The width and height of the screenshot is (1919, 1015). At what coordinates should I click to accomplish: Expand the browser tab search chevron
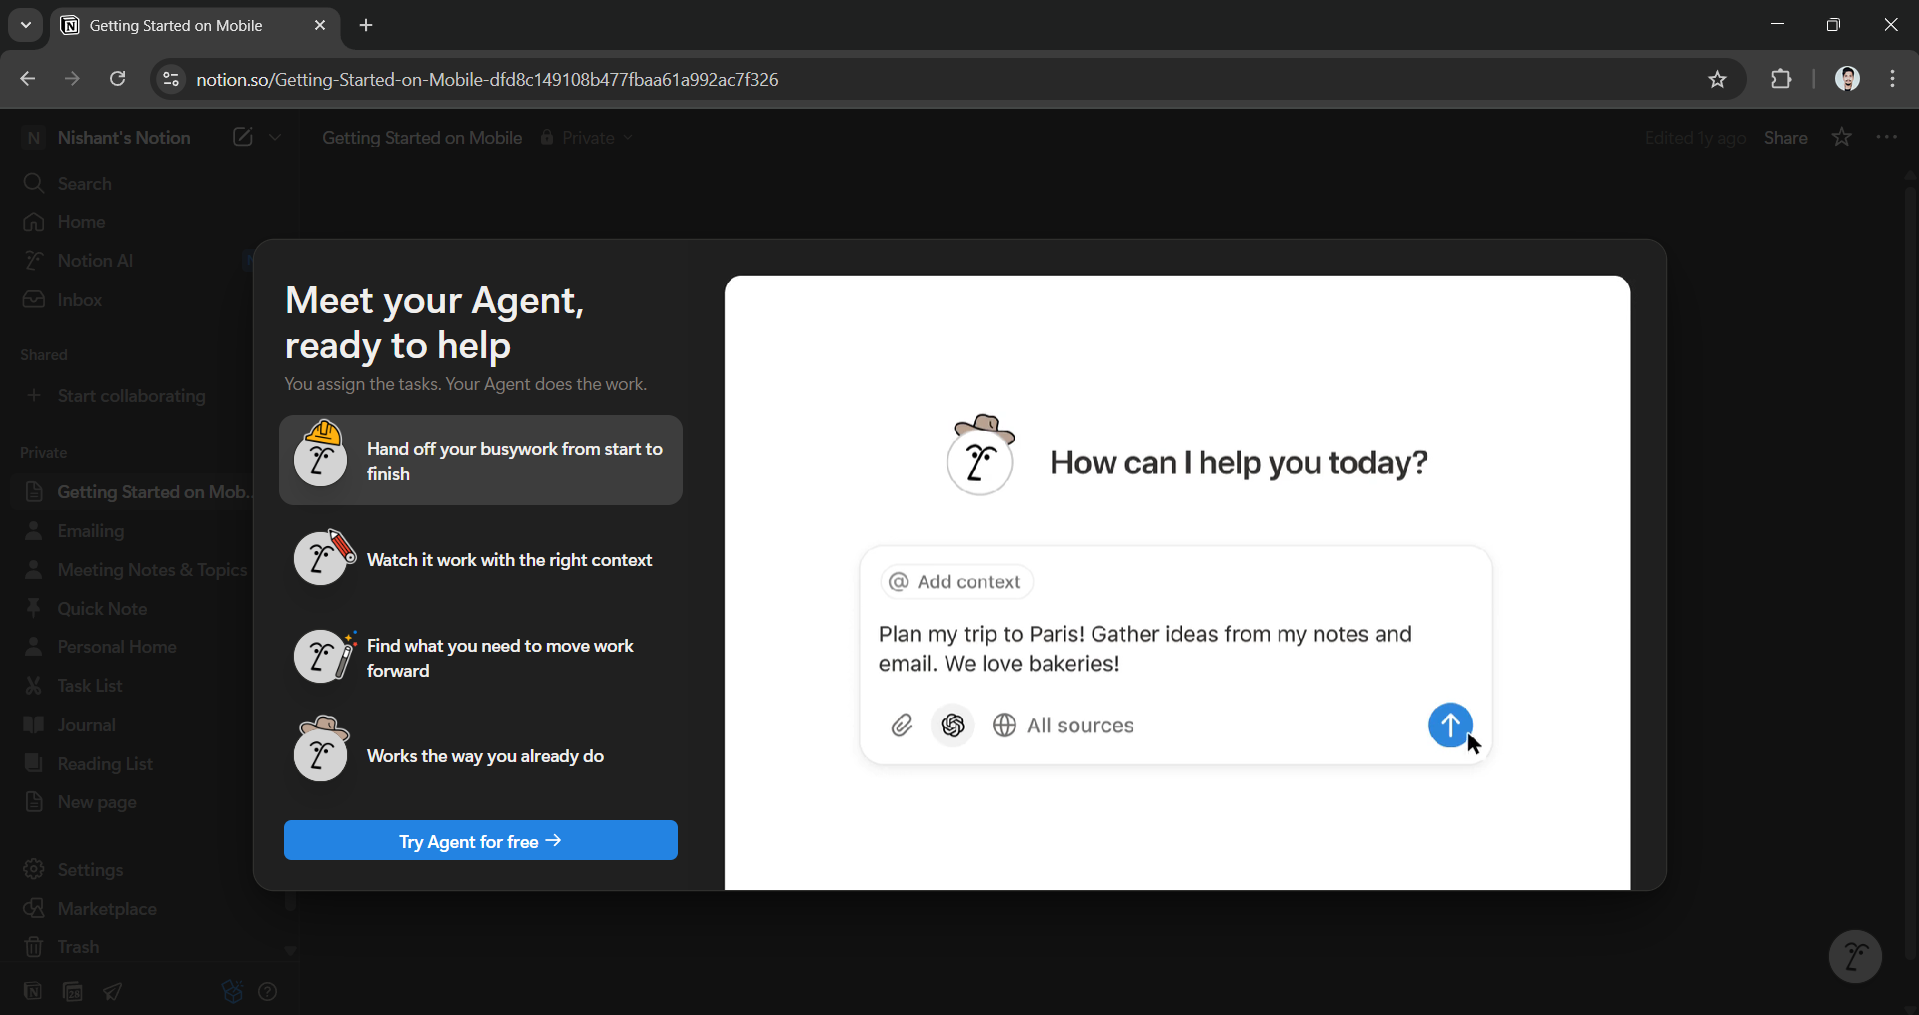tap(25, 25)
